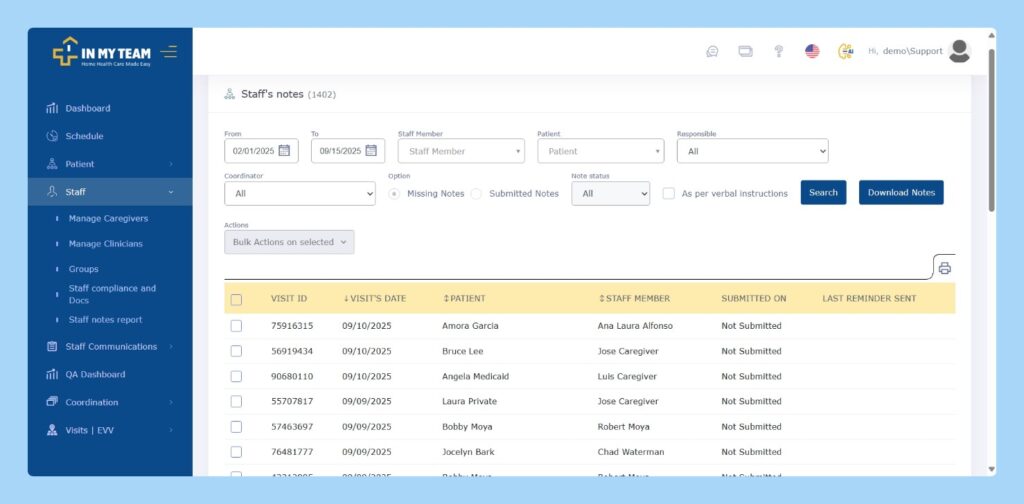Click the user profile avatar
The height and width of the screenshot is (504, 1024).
[x=959, y=51]
